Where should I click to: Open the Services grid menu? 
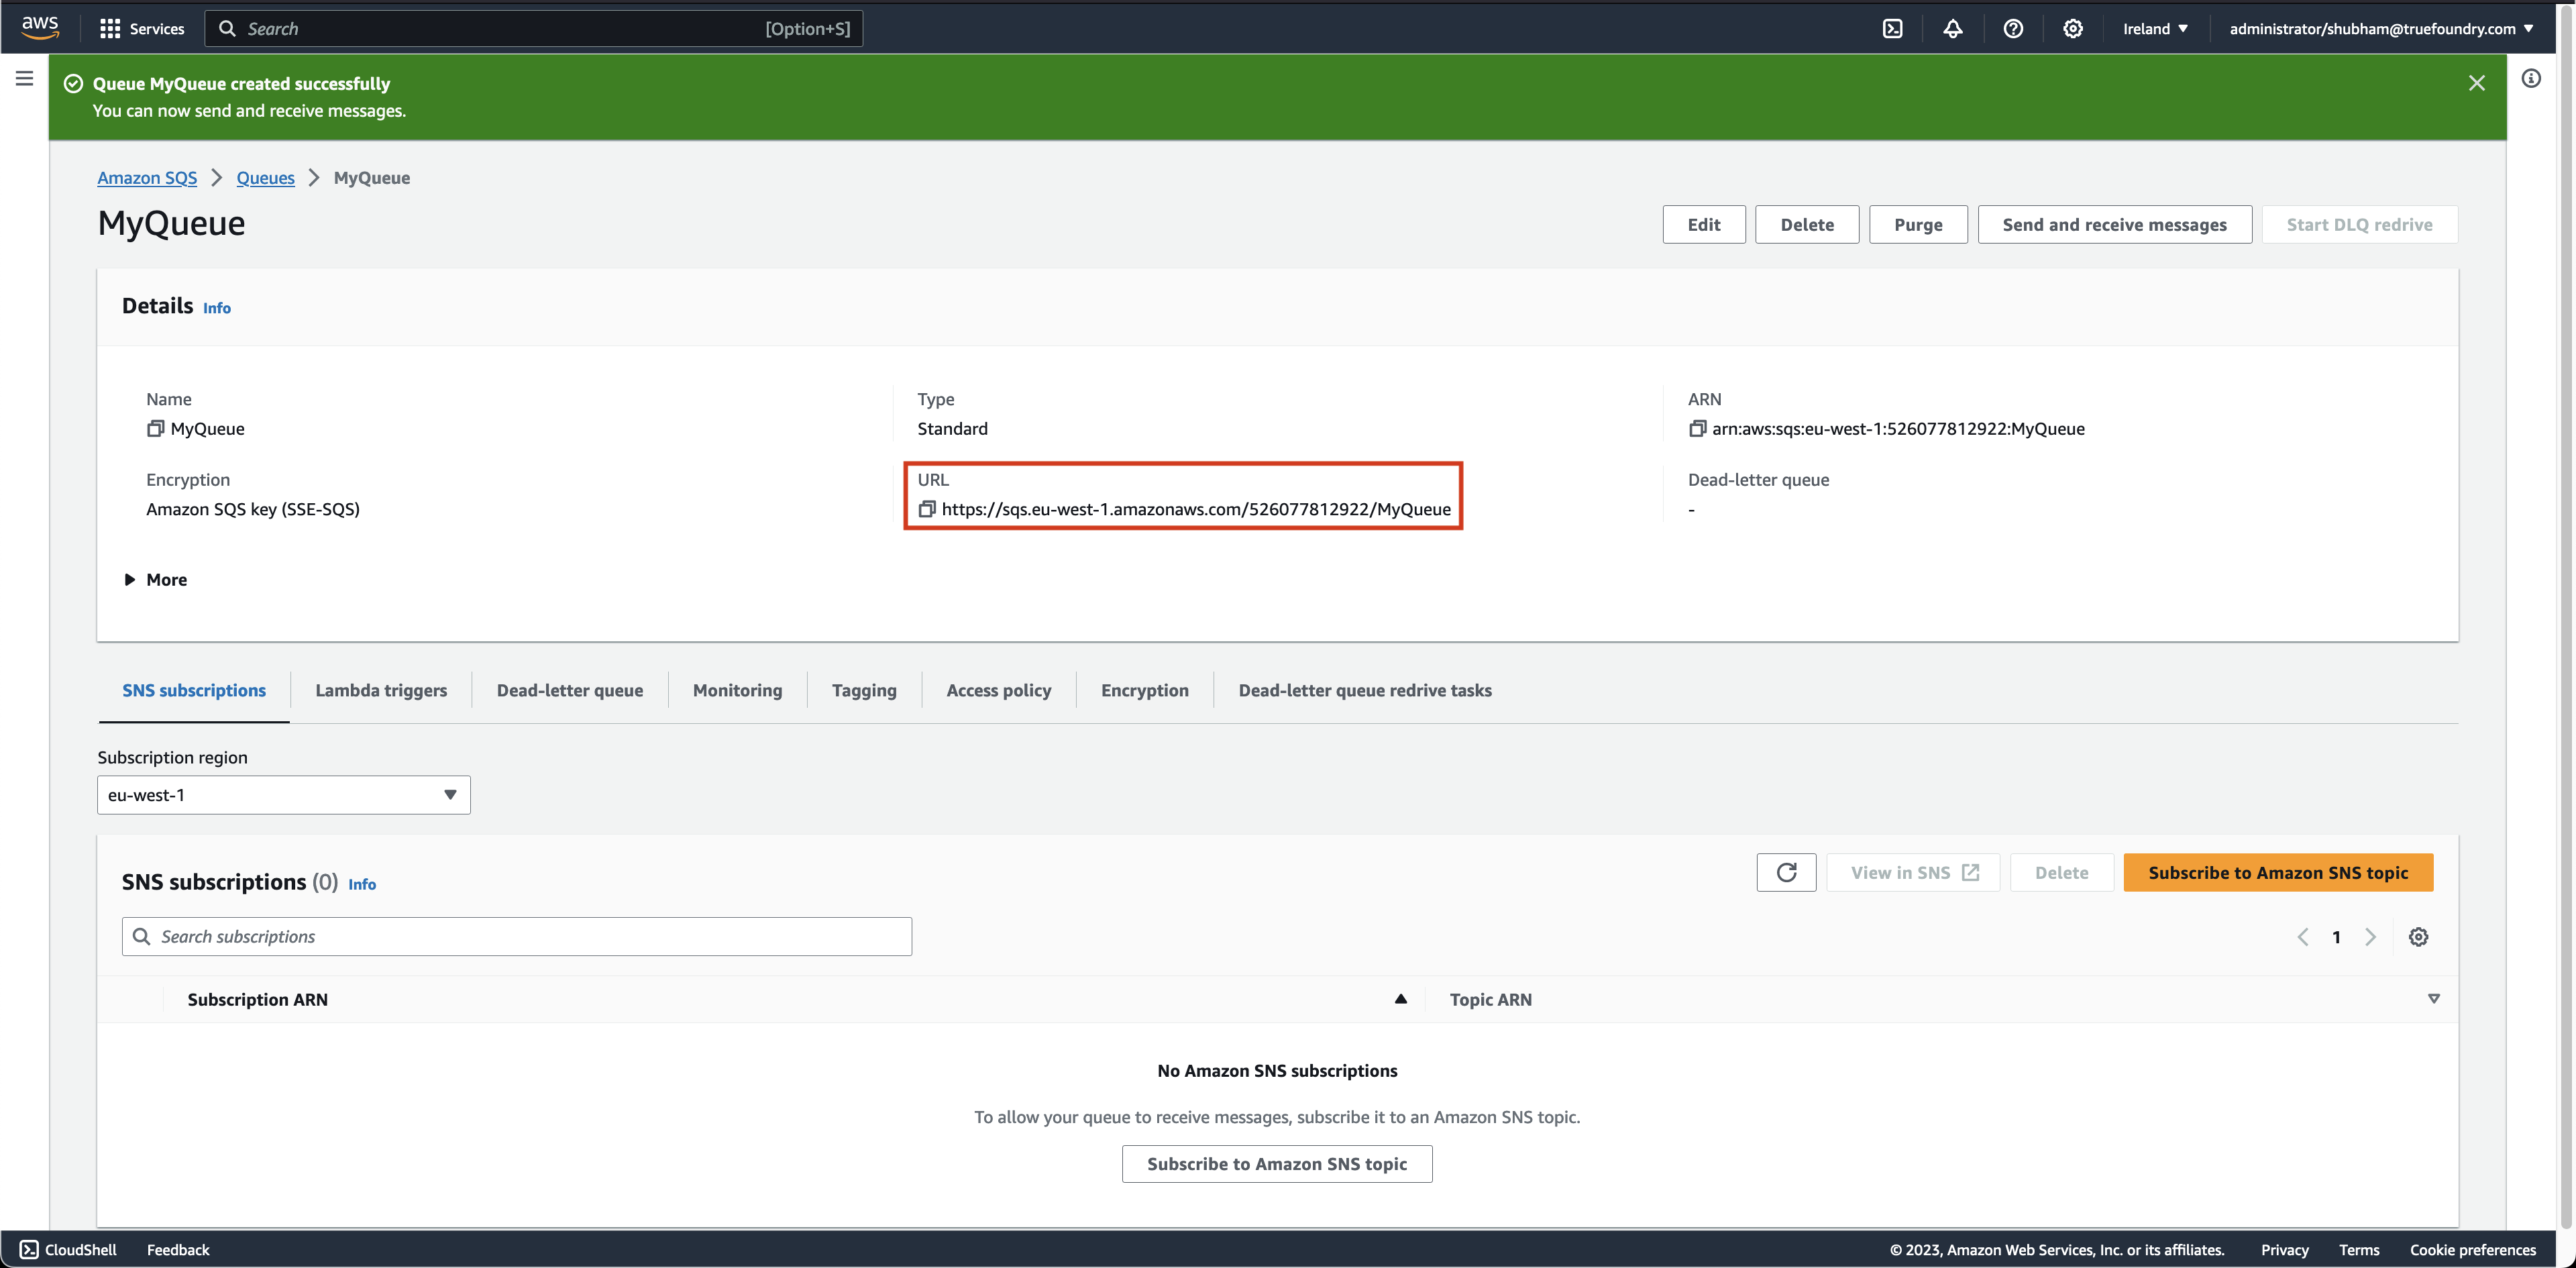click(x=141, y=29)
